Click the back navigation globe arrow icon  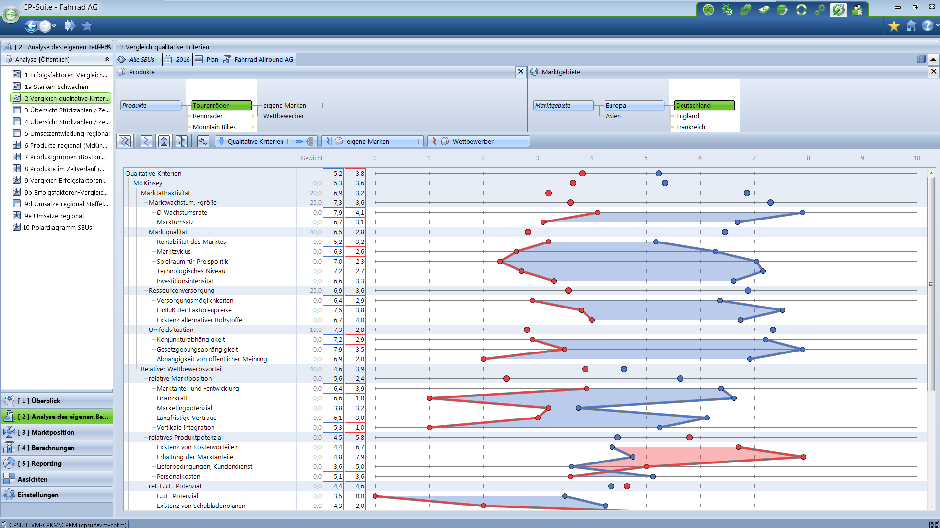click(31, 26)
